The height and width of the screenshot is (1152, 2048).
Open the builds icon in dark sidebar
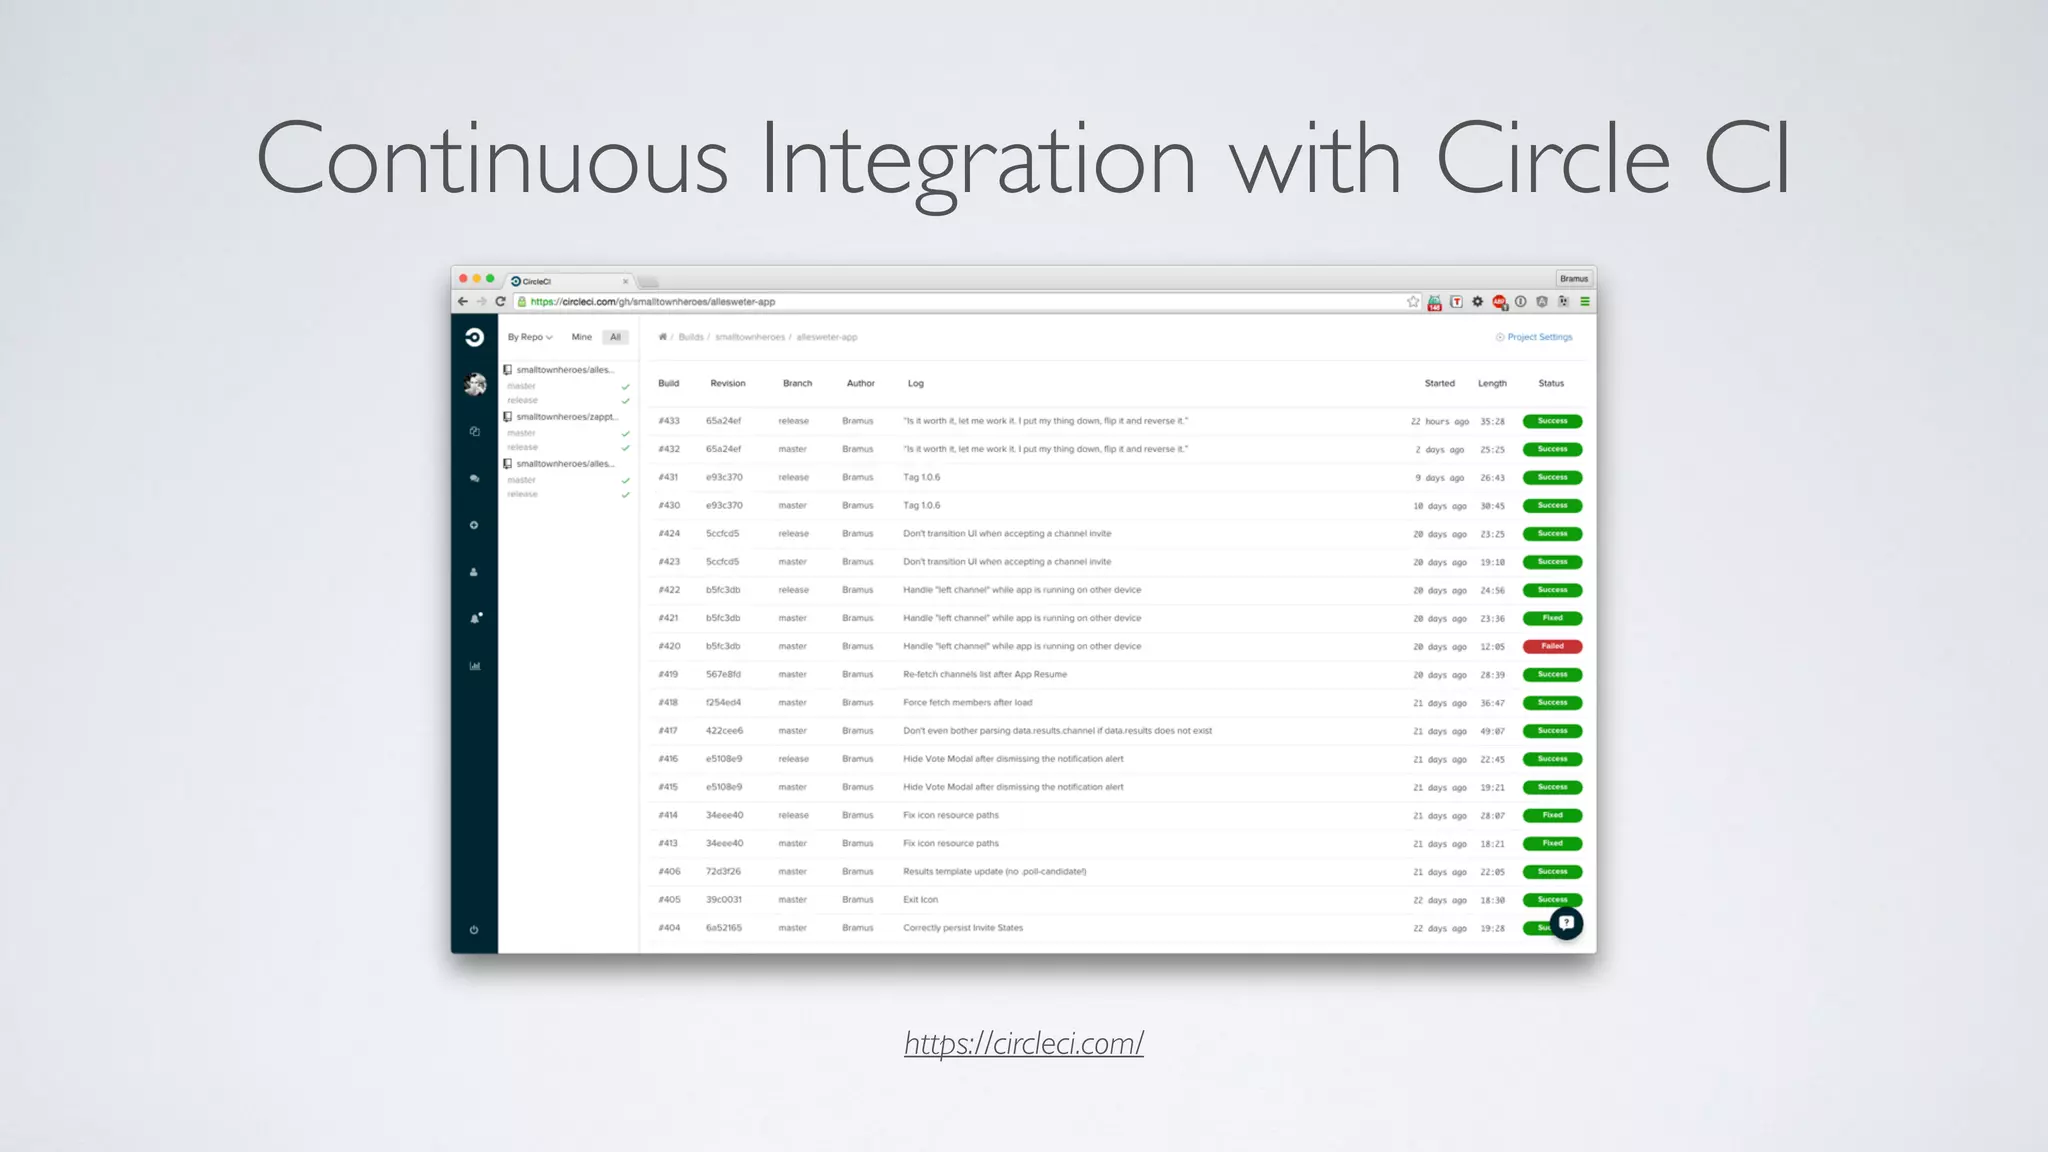[x=474, y=432]
